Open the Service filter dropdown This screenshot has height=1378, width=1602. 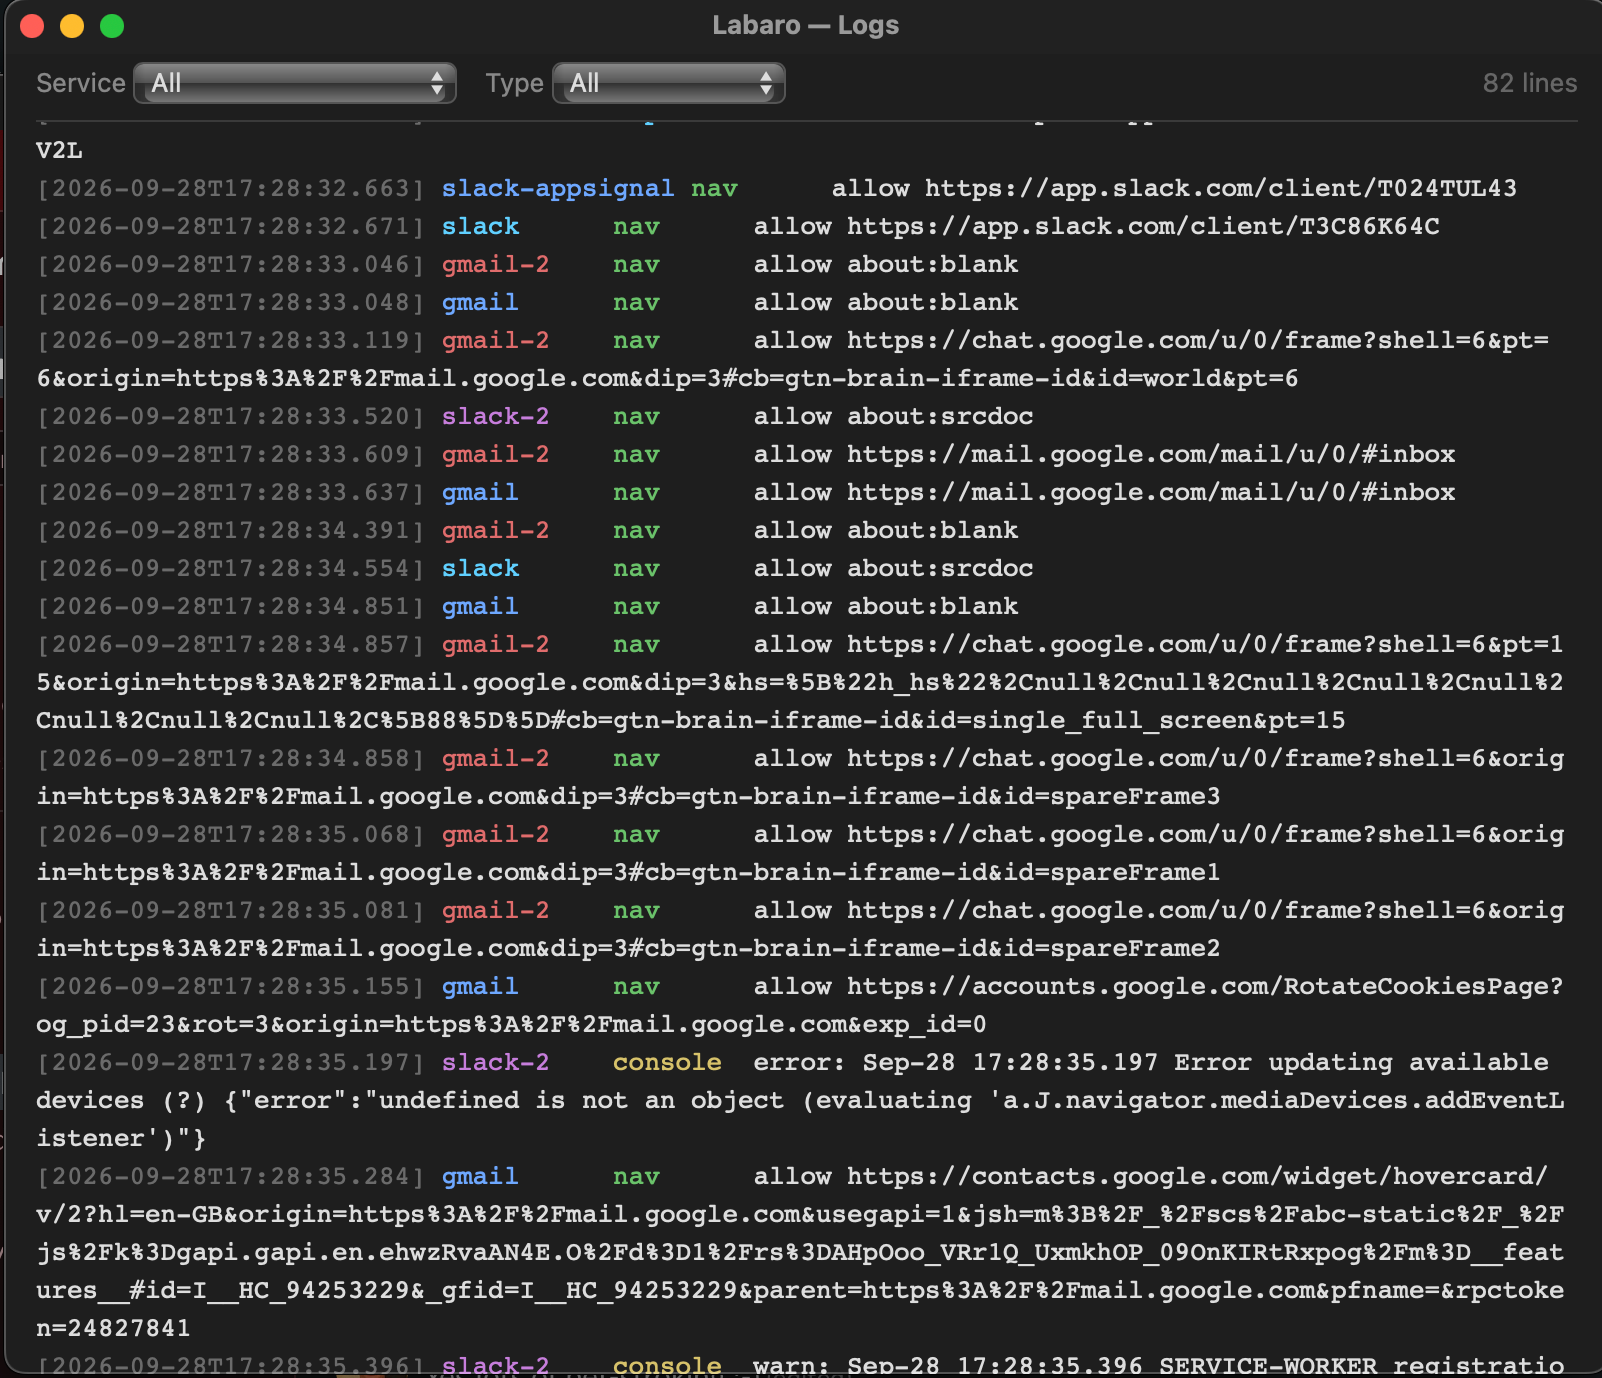pos(295,83)
